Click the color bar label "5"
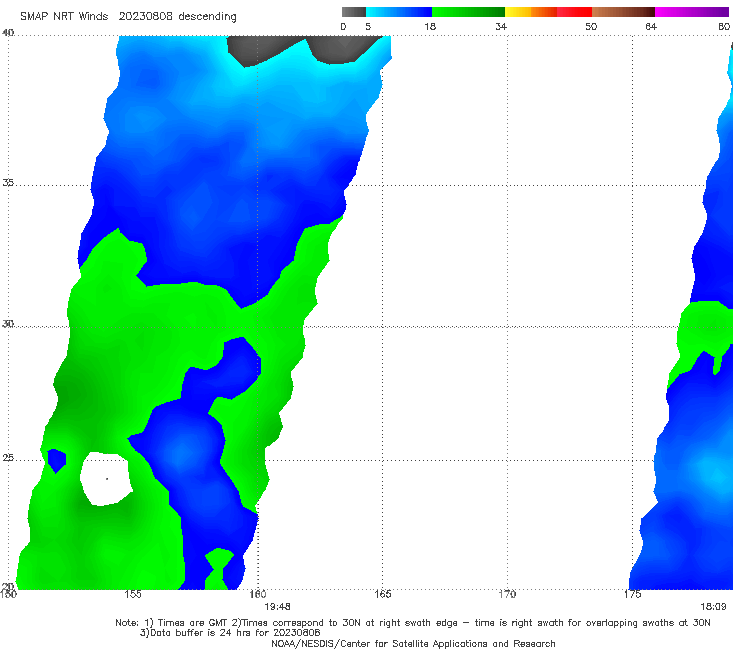Screen dimensions: 740x650 [x=368, y=27]
